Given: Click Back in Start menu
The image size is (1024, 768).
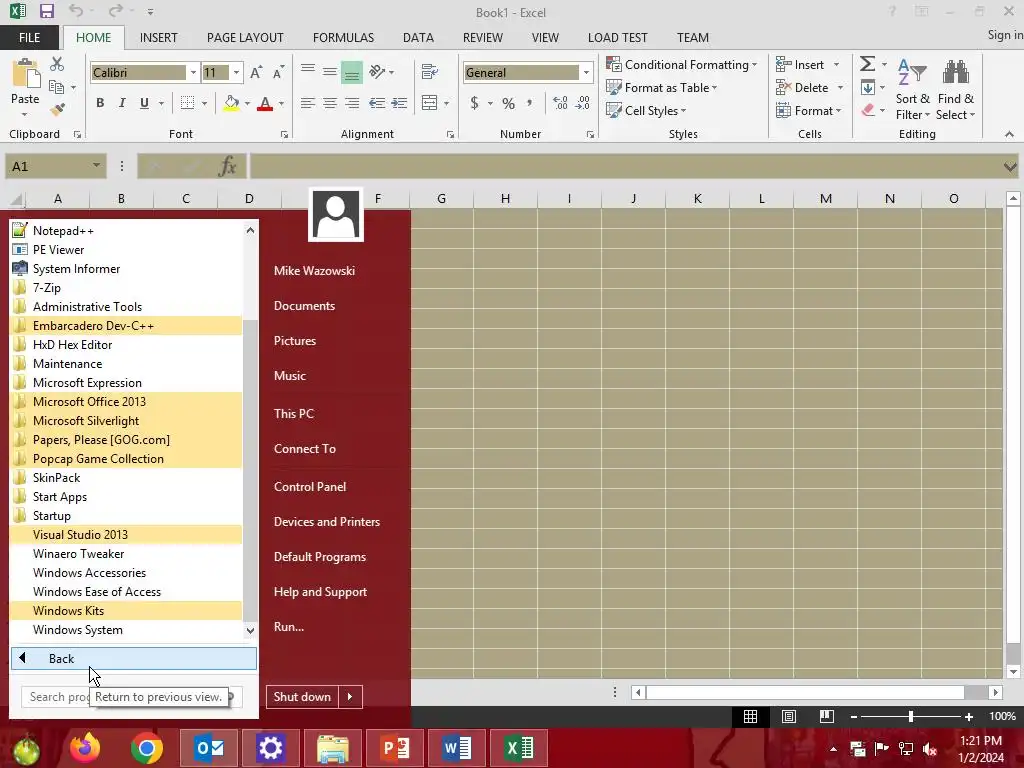Looking at the screenshot, I should (134, 658).
